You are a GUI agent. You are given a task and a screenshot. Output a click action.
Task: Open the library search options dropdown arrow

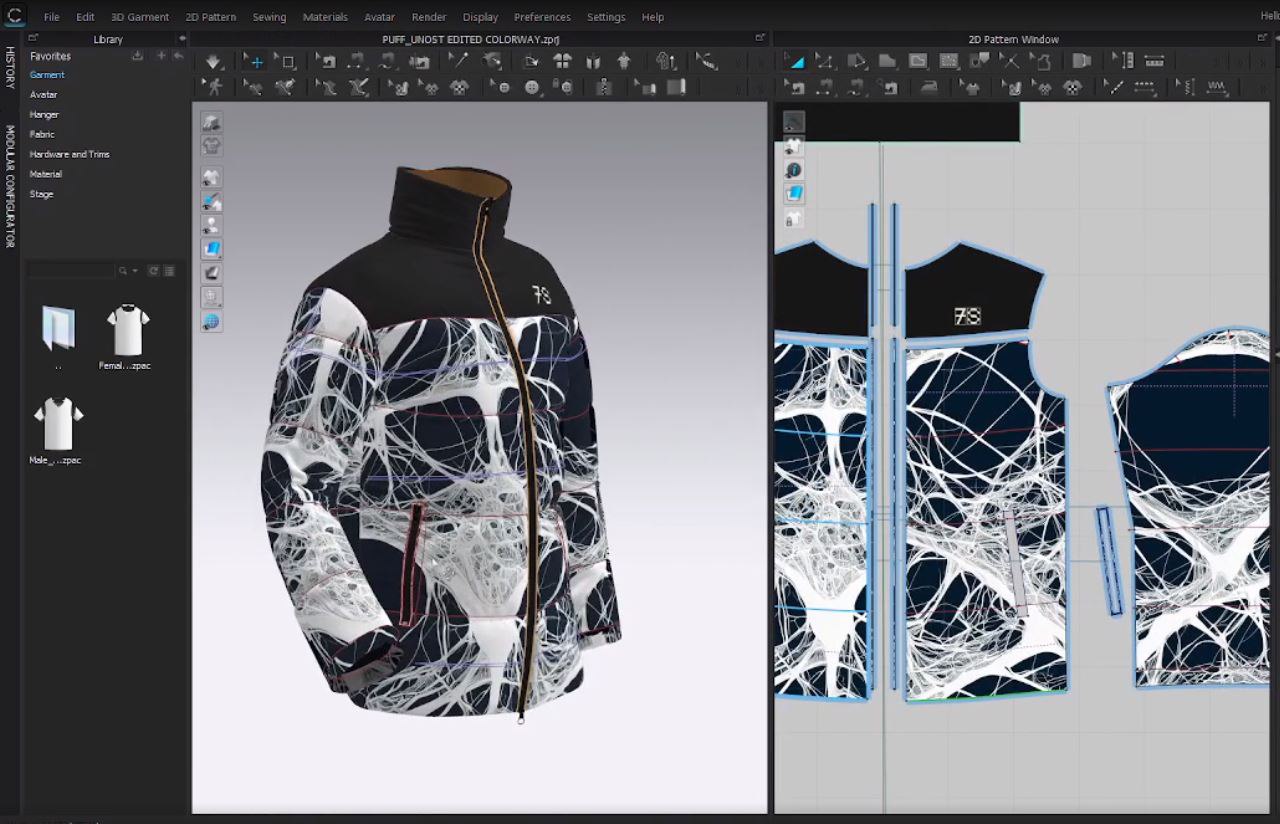135,271
